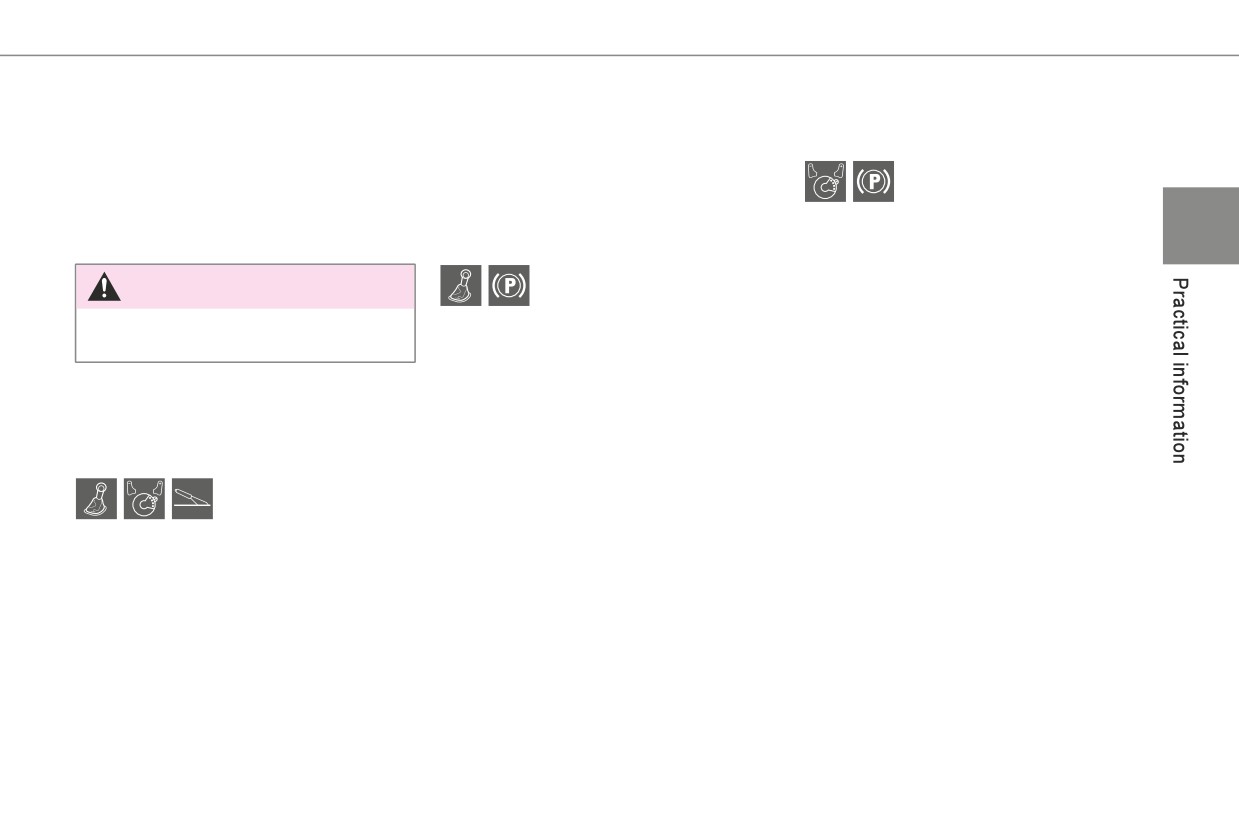Select the parking brake icon next to the gear lever
Viewport: 1239px width, 825px height.
509,285
